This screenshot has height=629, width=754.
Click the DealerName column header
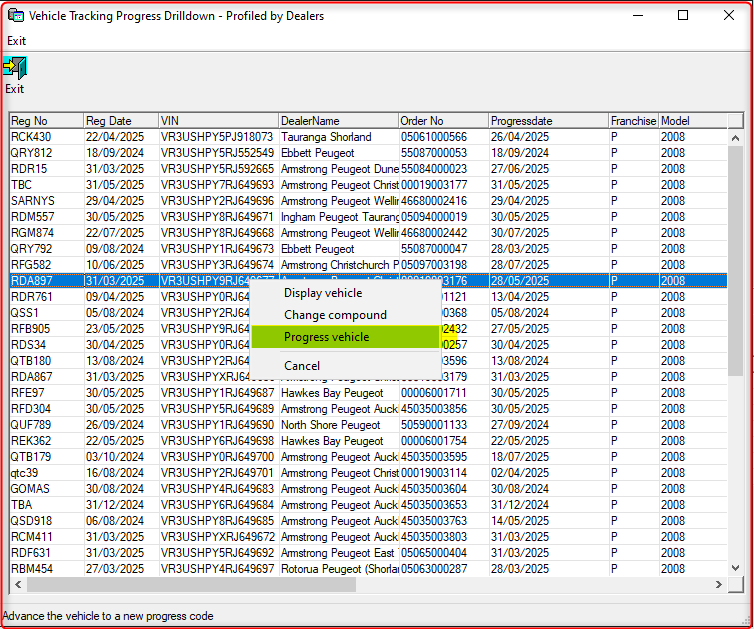(x=337, y=121)
